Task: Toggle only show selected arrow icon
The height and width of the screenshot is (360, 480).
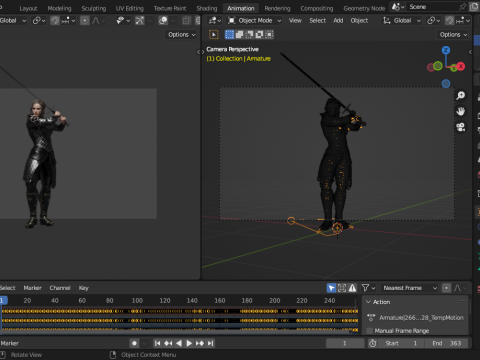Action: pyautogui.click(x=331, y=288)
